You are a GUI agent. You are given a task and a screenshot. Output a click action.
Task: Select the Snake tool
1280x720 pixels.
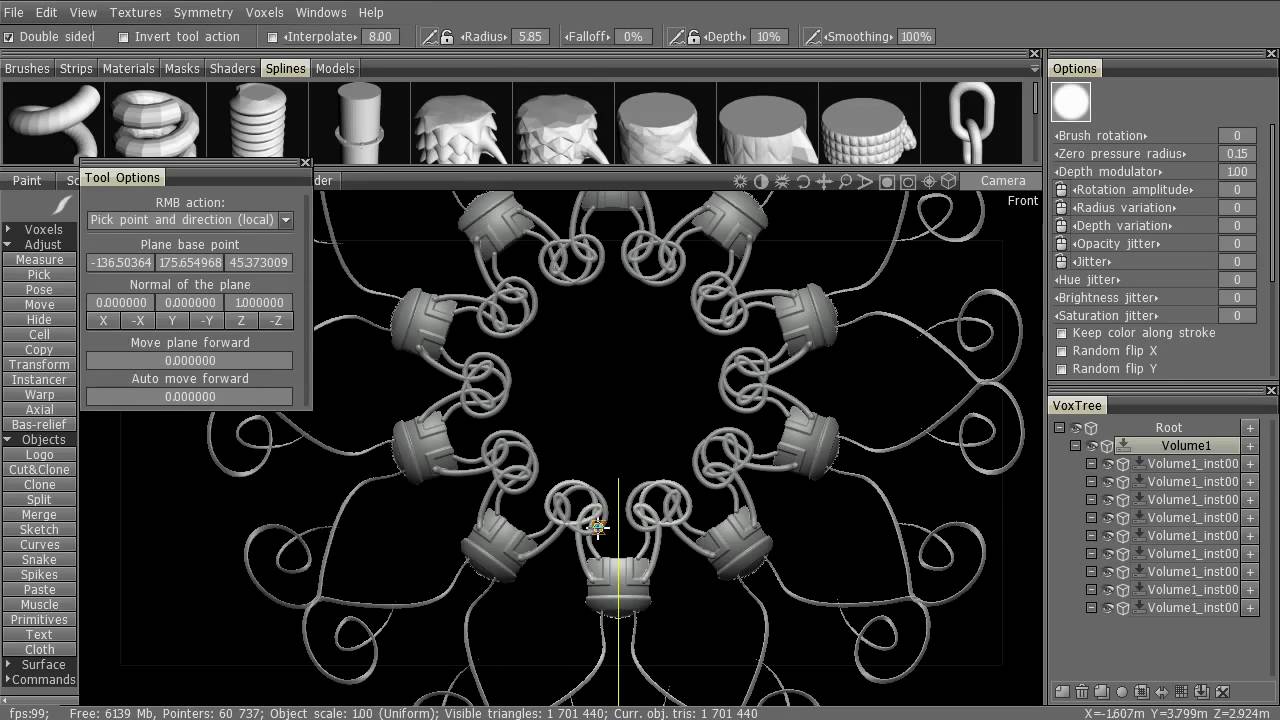pyautogui.click(x=39, y=559)
